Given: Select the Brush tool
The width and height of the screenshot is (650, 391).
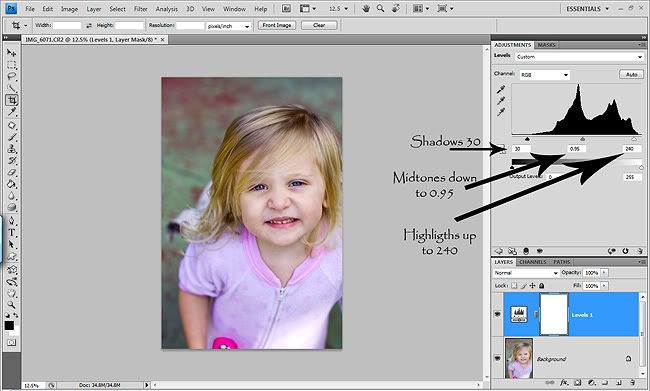Looking at the screenshot, I should point(12,137).
